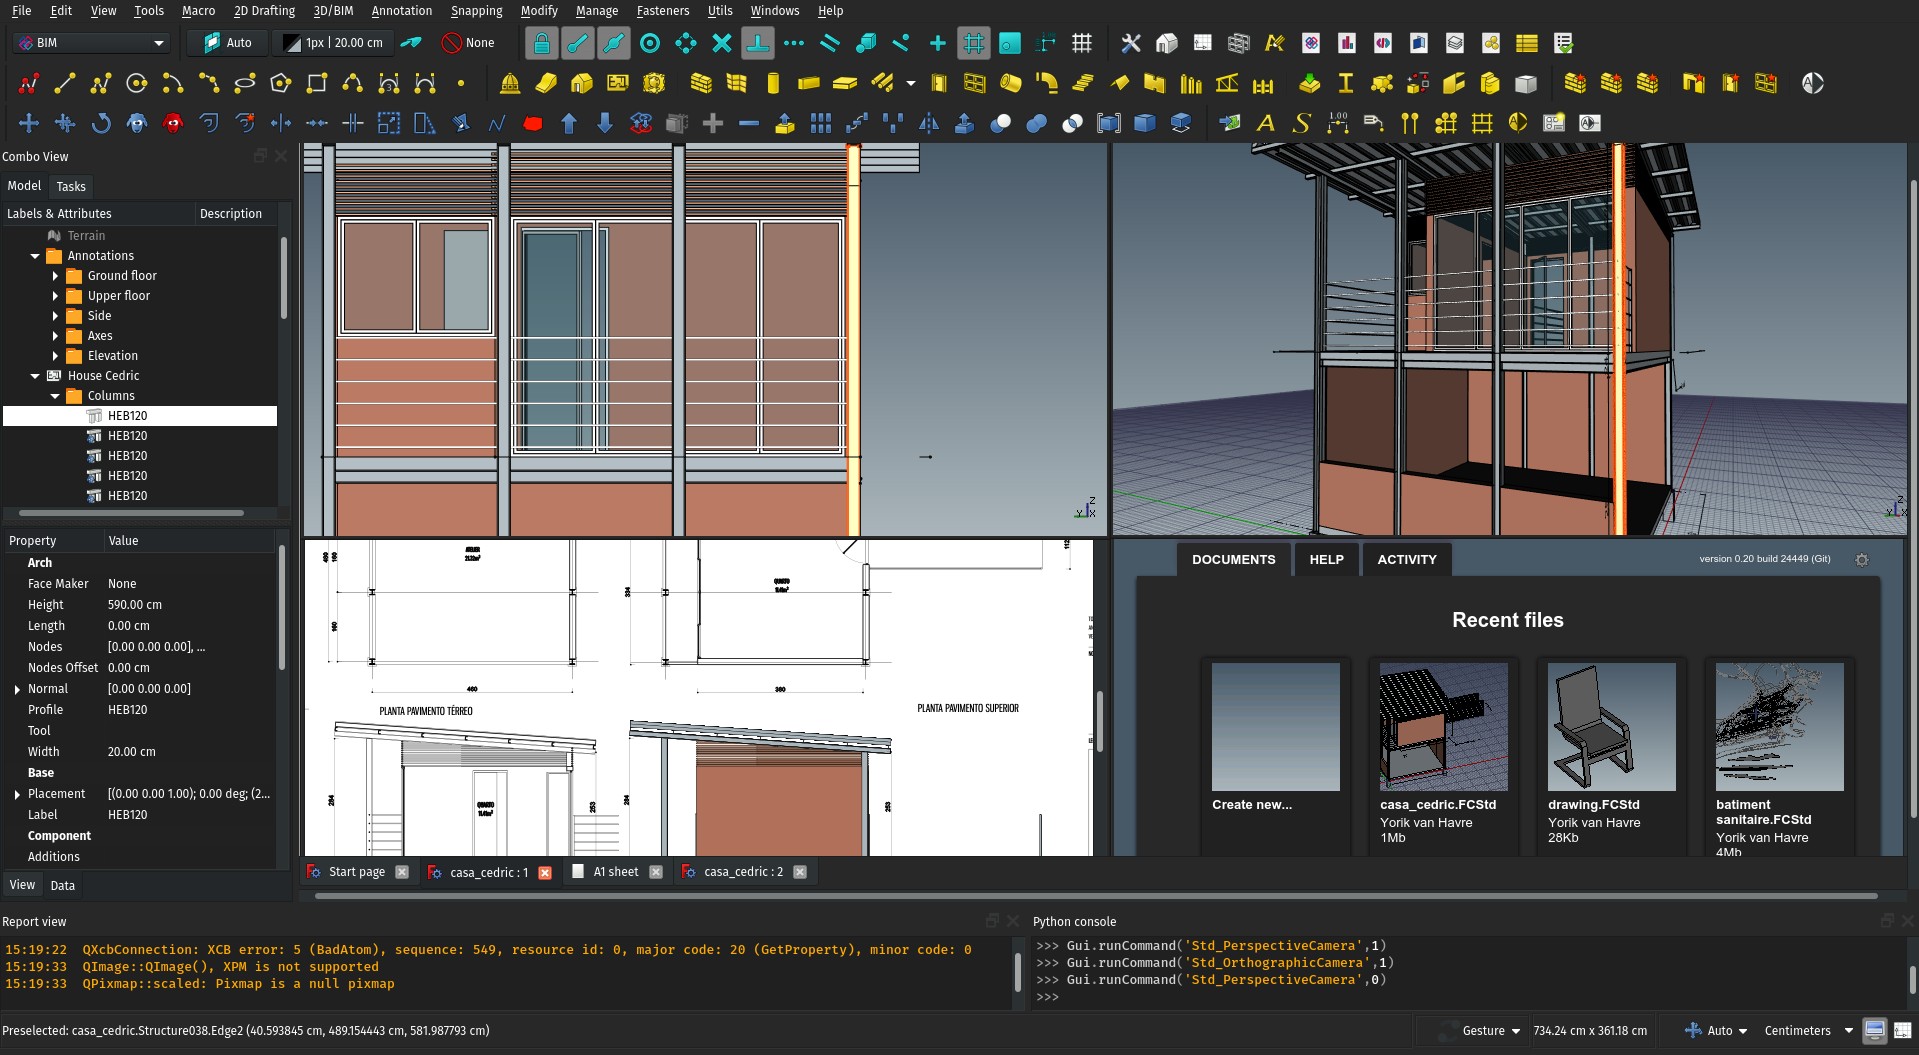Toggle perpendicular snap mode

point(759,43)
